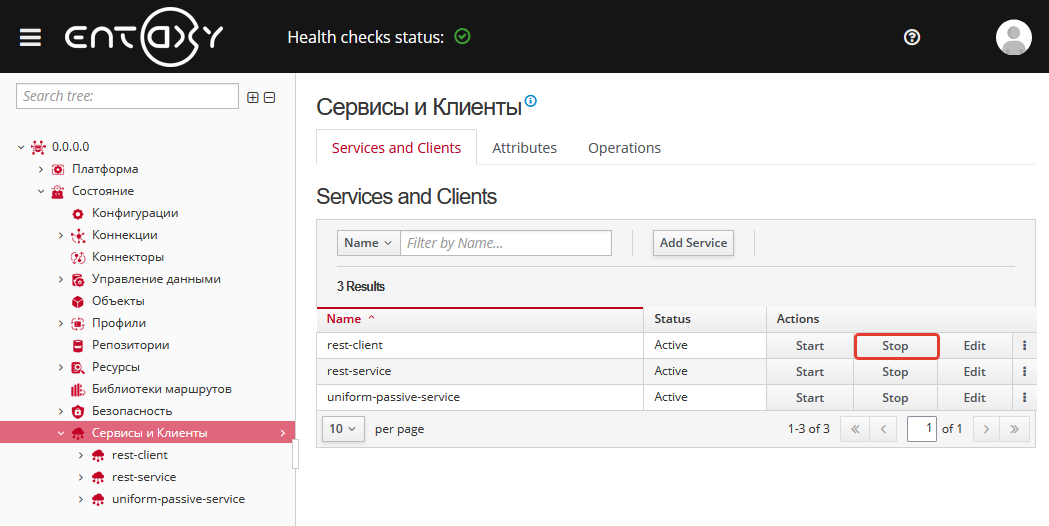Open the user profile avatar
The width and height of the screenshot is (1049, 526).
pos(1013,37)
